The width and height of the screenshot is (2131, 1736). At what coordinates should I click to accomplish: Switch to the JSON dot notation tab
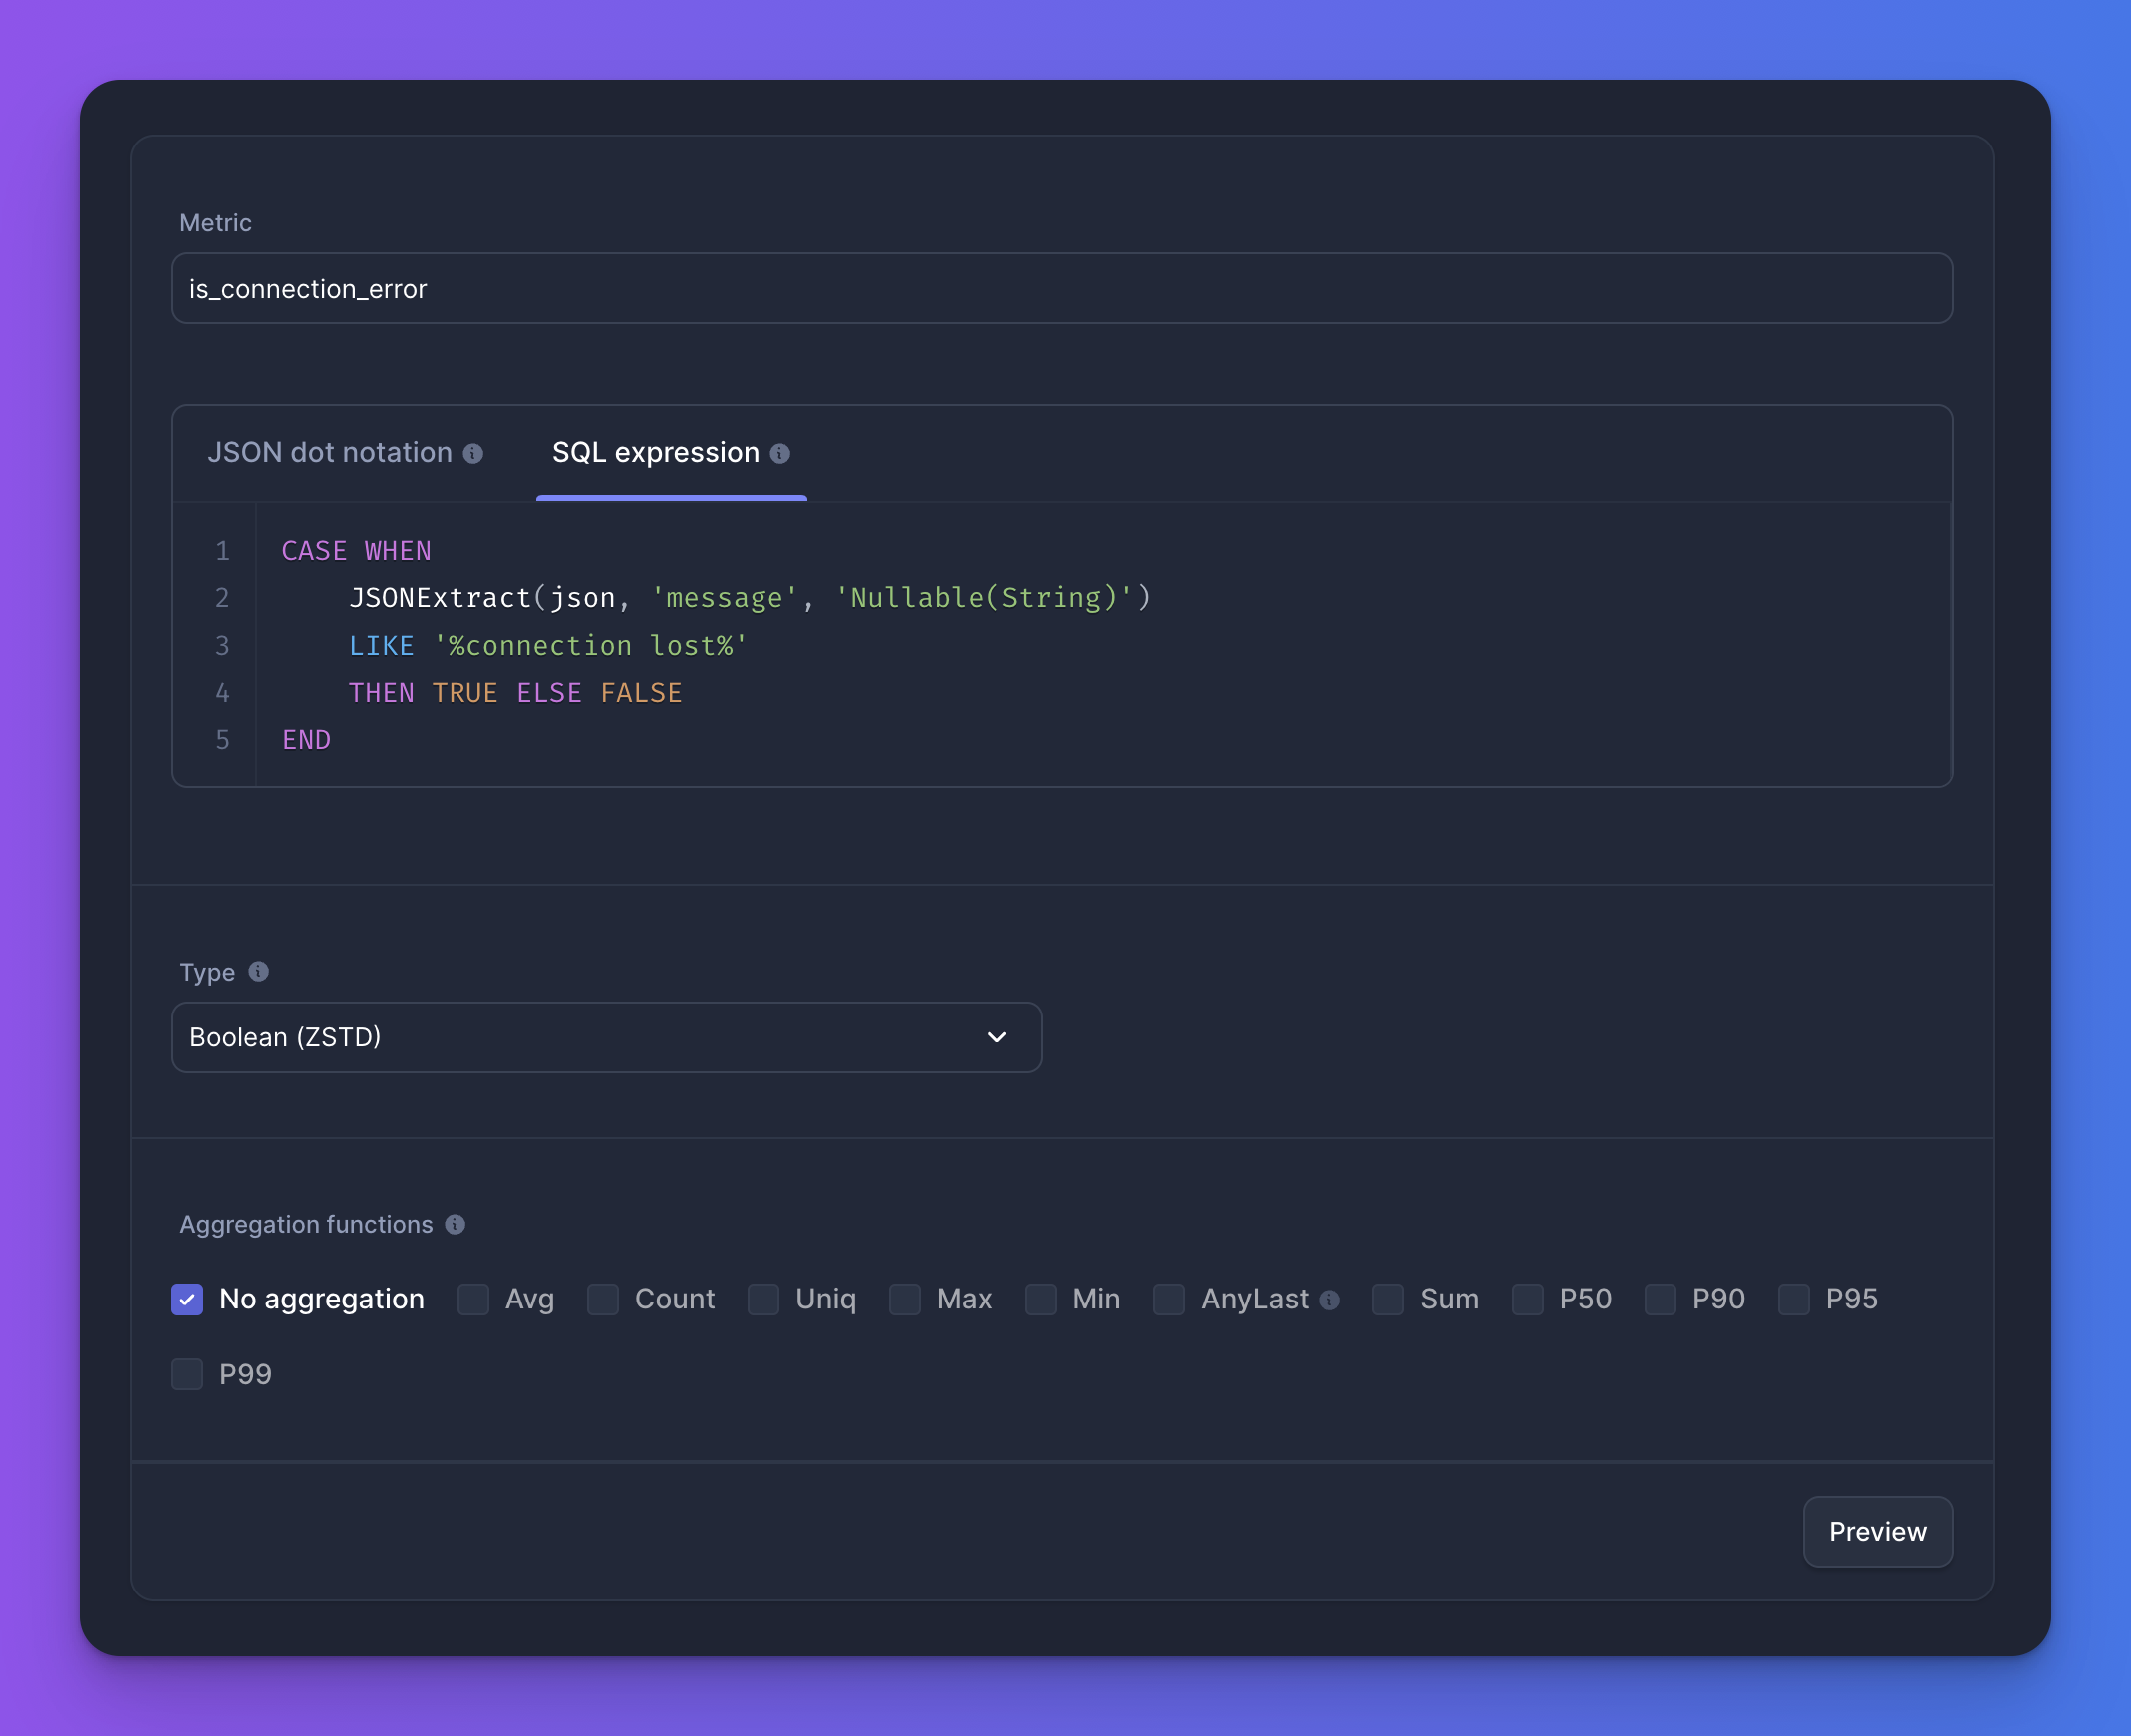pos(345,453)
